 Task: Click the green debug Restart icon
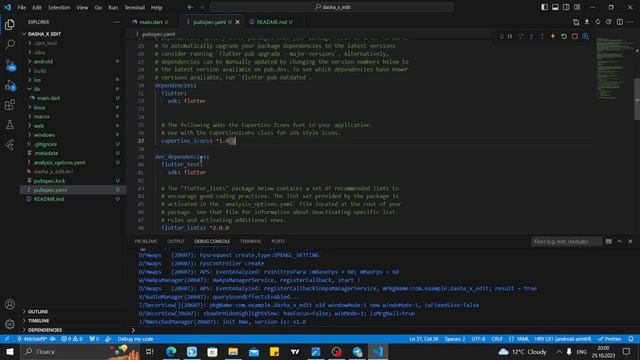click(564, 36)
